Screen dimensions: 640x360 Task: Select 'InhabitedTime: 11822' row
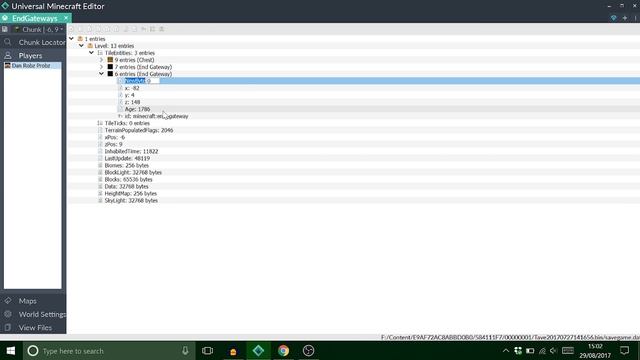pos(131,151)
